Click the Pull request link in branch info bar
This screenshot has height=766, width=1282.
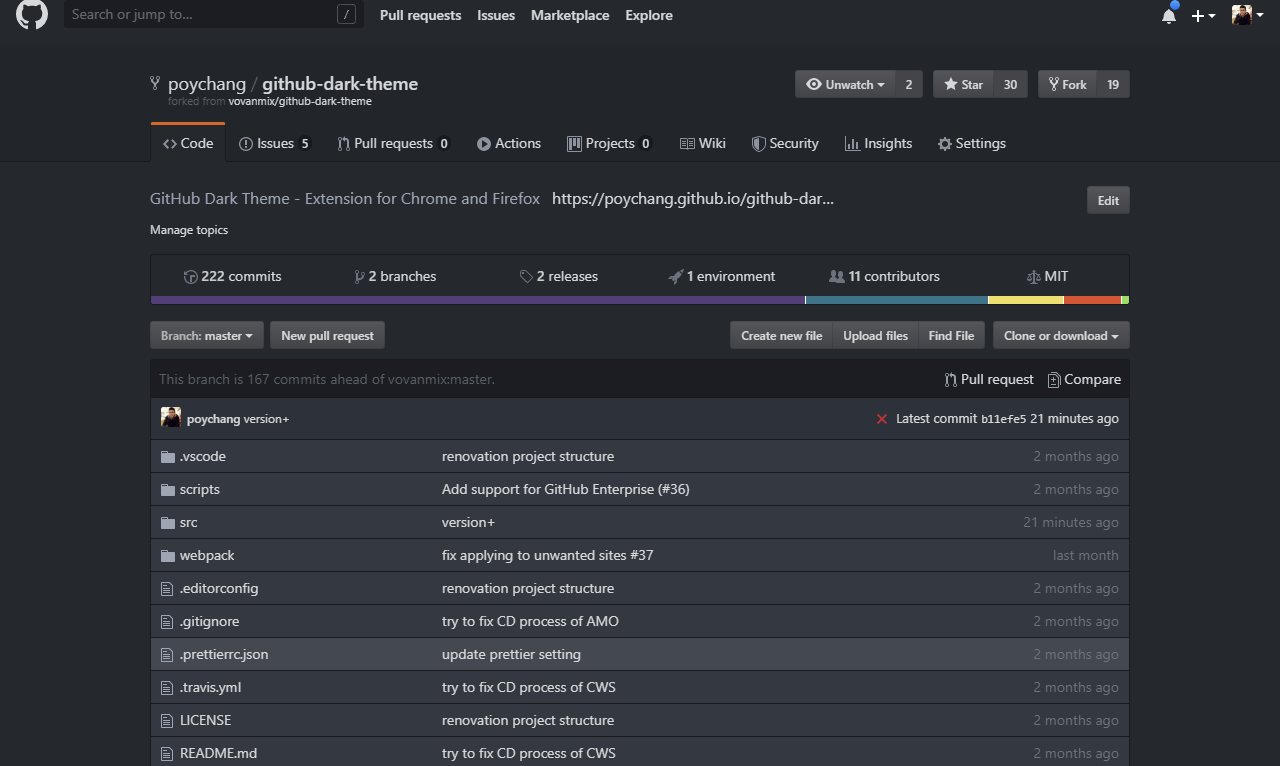989,379
